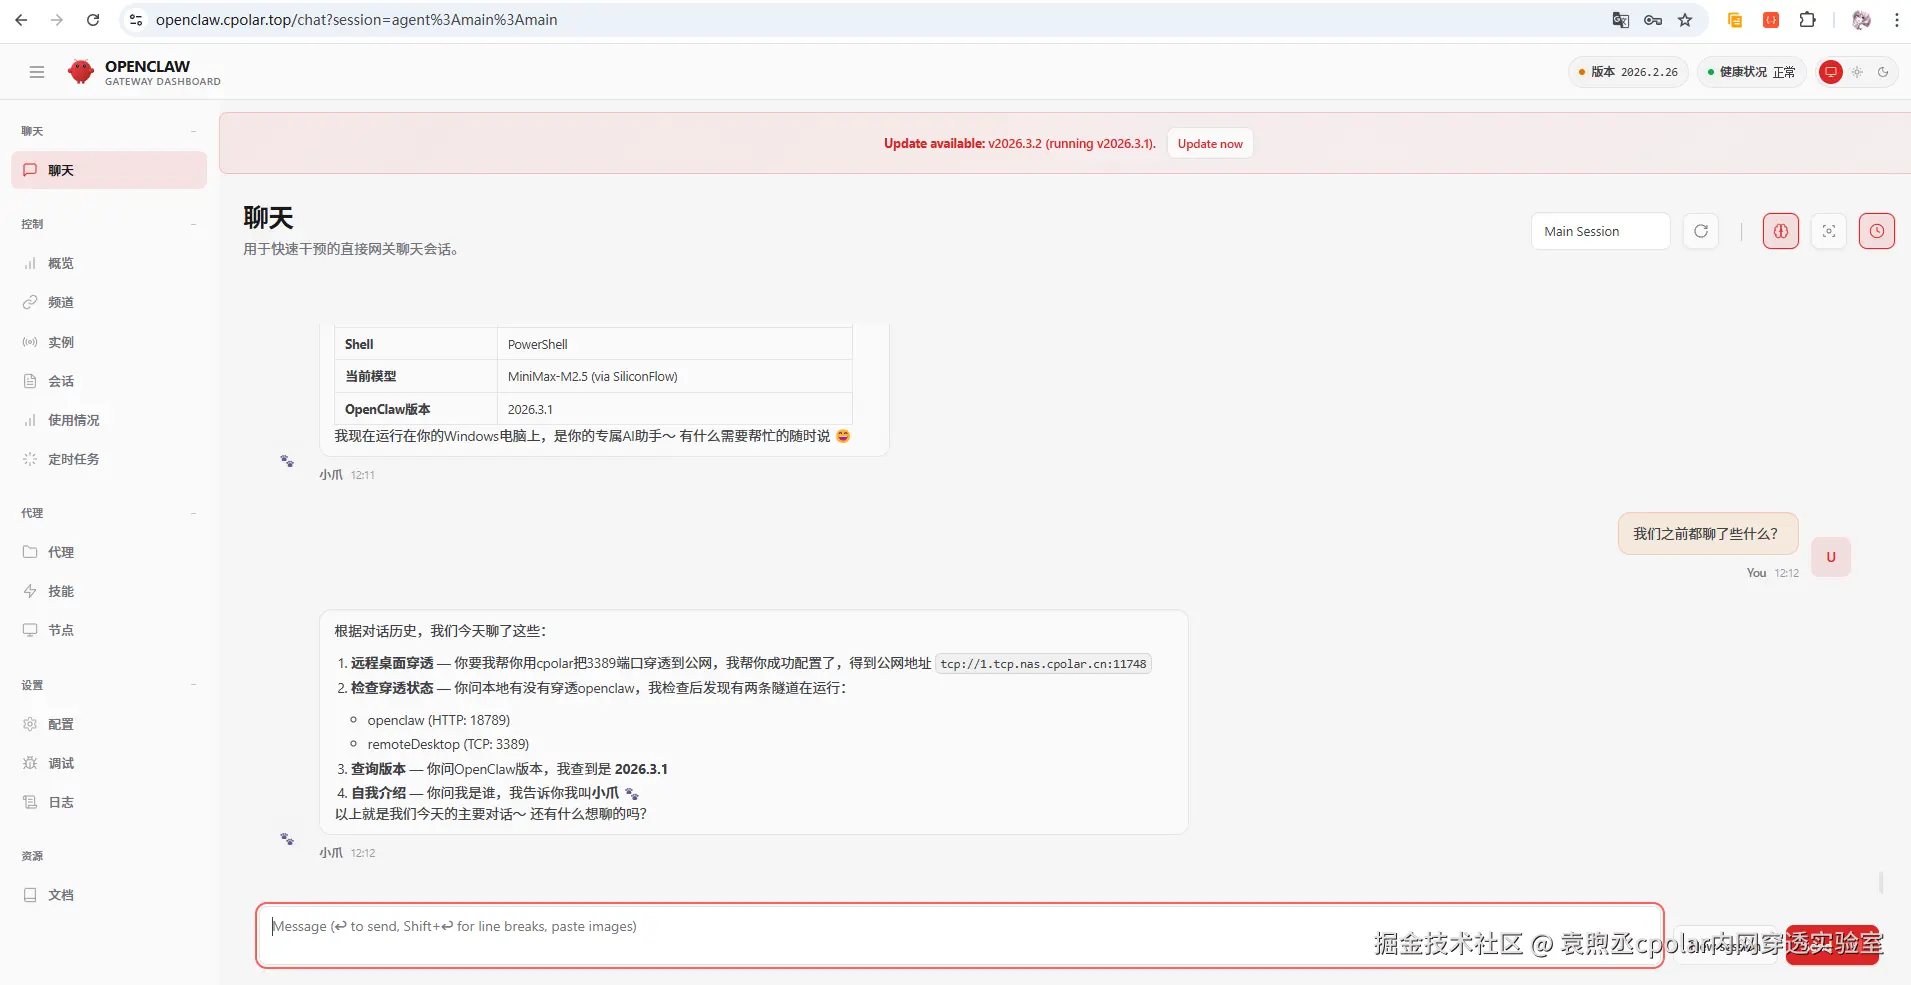Click the 聊天 page heading

coord(268,218)
